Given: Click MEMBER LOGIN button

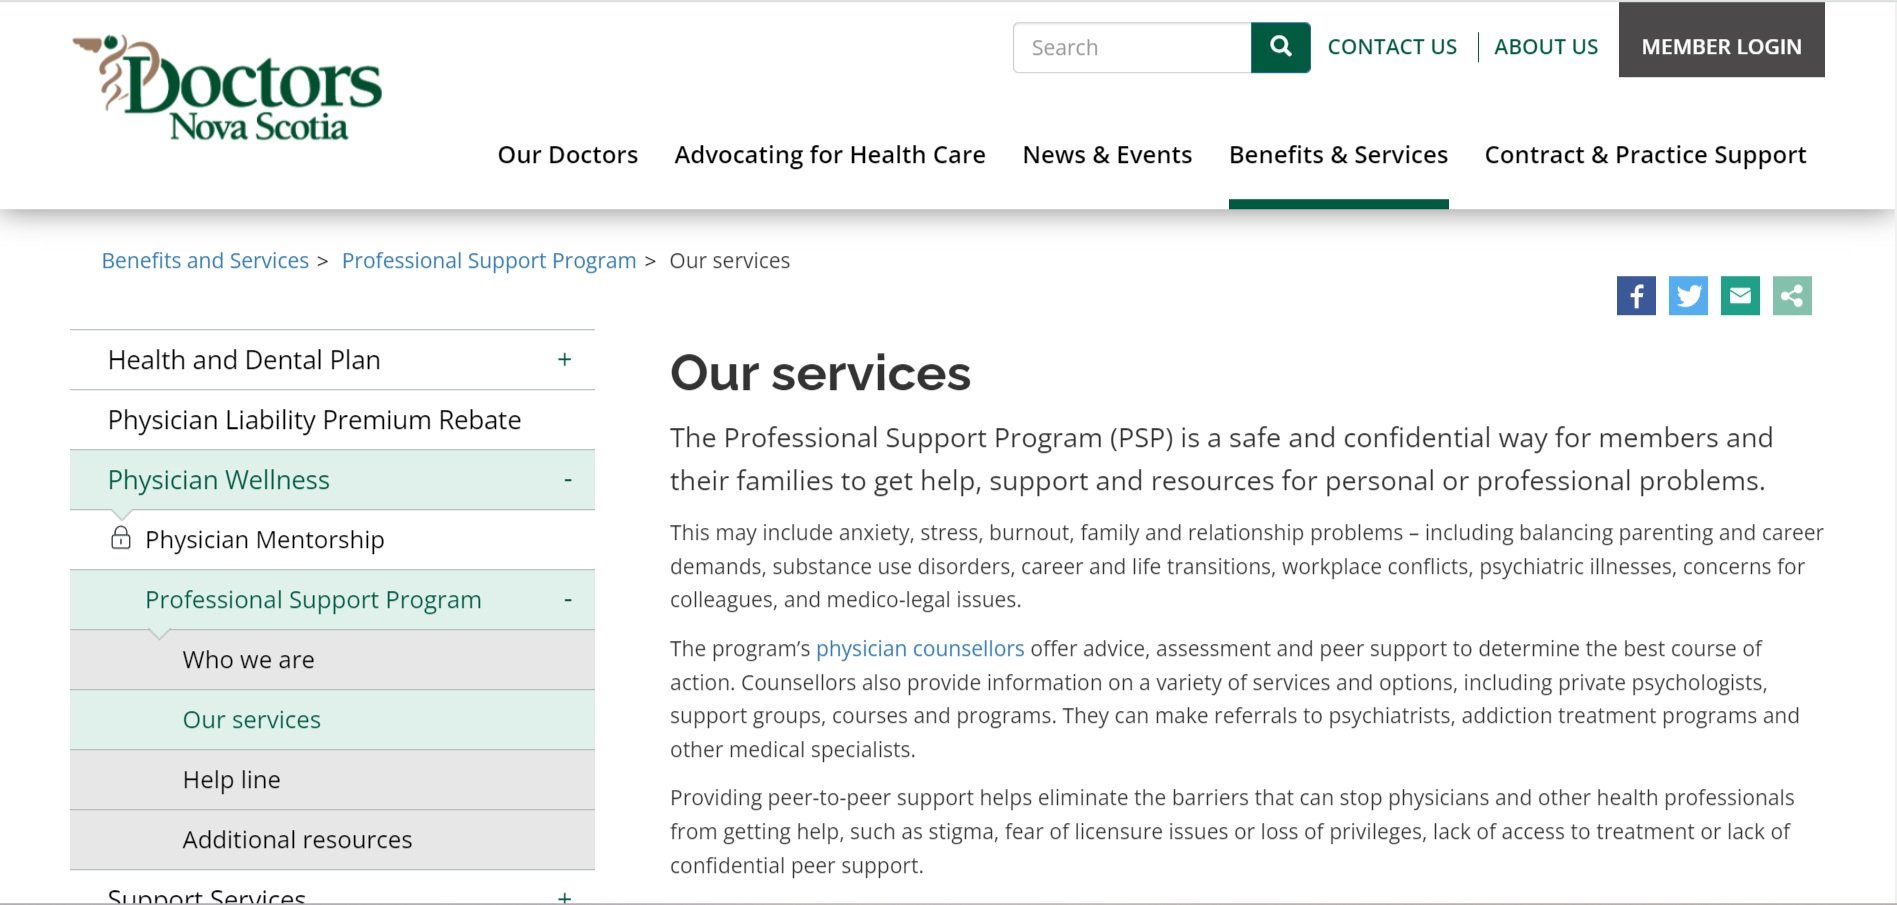Looking at the screenshot, I should pyautogui.click(x=1722, y=40).
